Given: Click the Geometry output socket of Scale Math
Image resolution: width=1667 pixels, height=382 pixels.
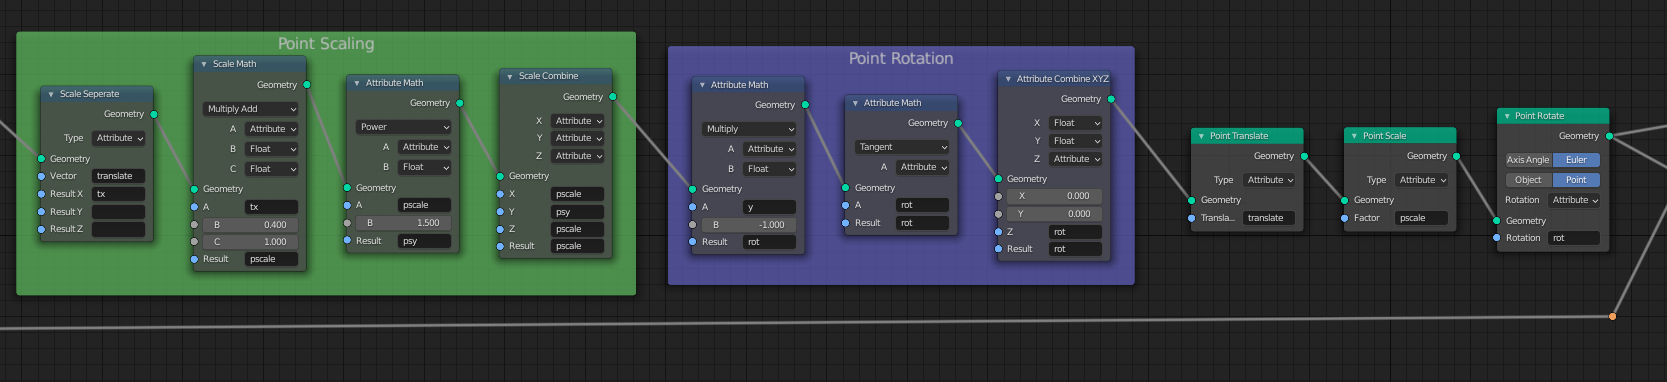Looking at the screenshot, I should (307, 85).
